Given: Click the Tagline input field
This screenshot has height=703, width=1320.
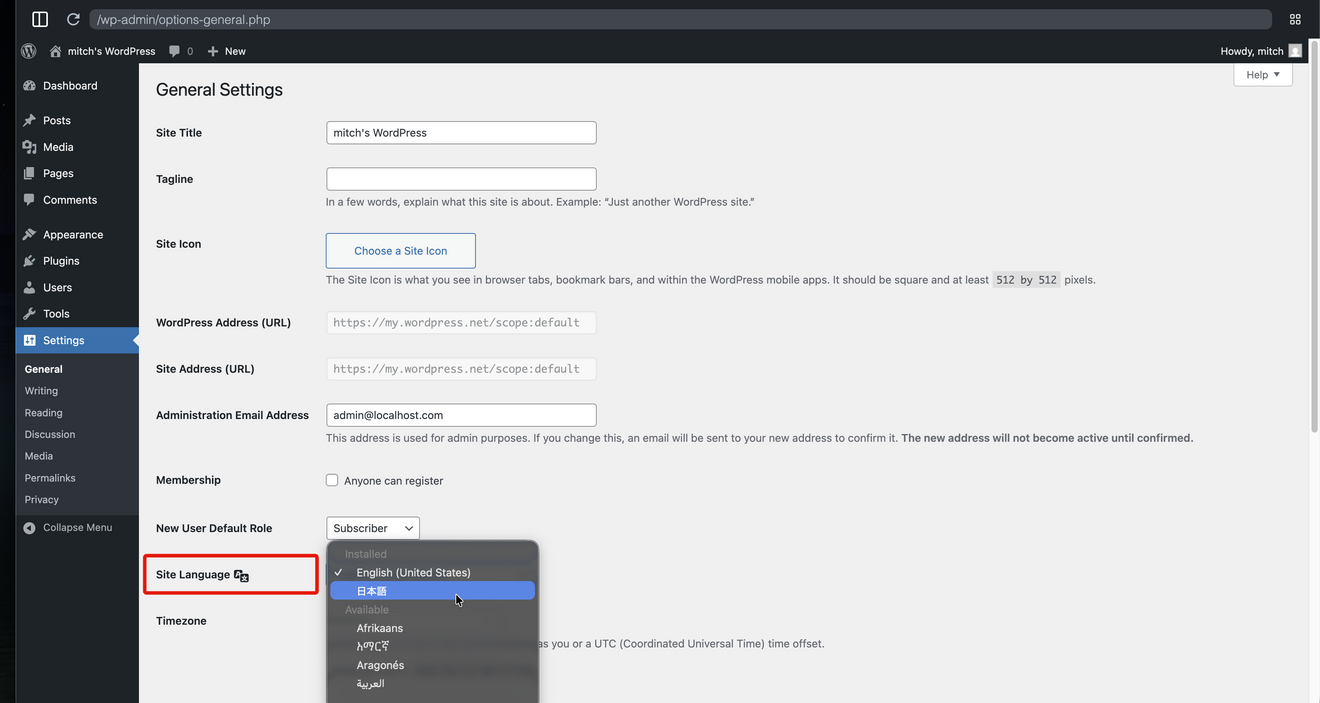Looking at the screenshot, I should tap(461, 179).
